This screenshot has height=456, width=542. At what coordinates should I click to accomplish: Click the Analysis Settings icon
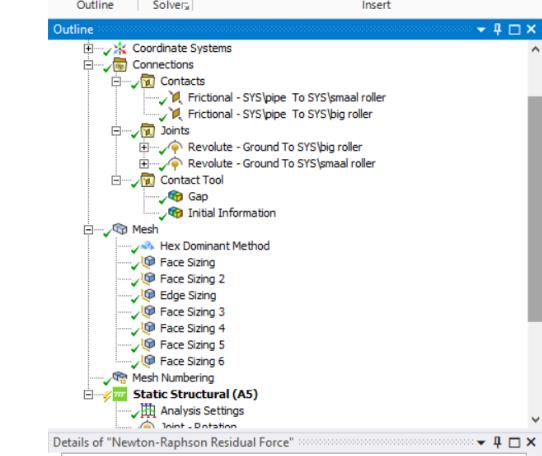point(148,411)
